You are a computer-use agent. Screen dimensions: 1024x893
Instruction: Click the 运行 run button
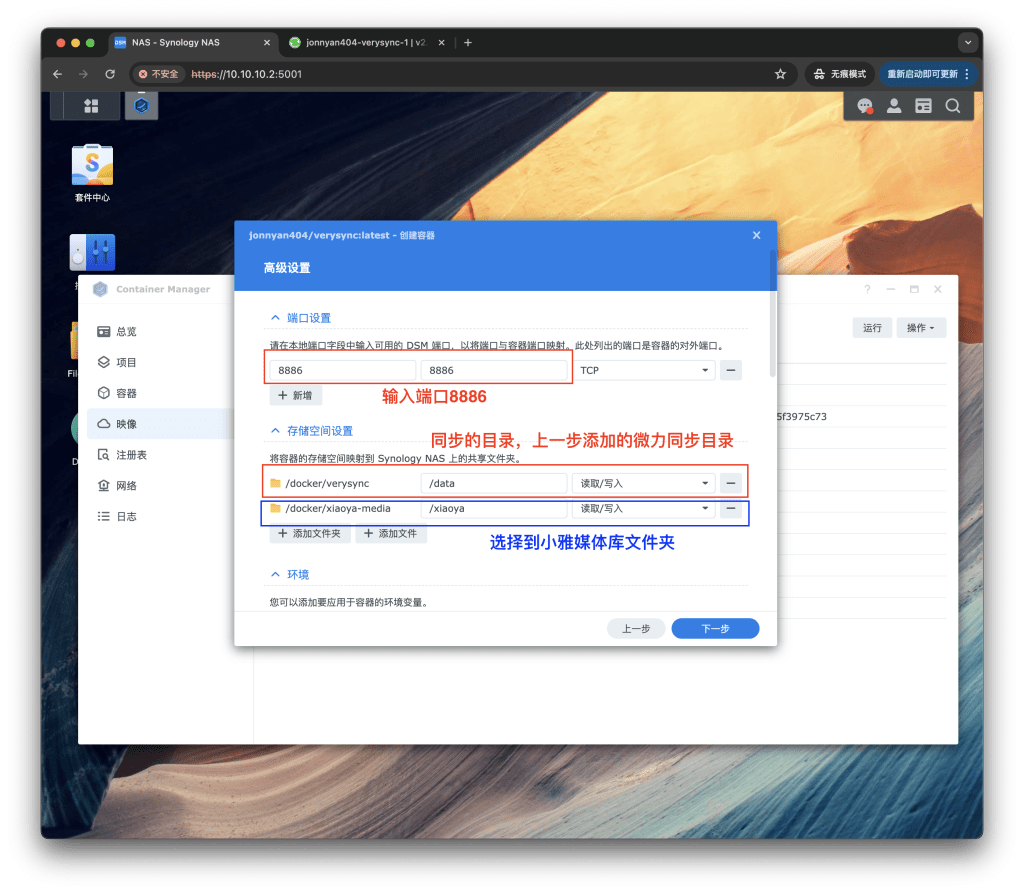[x=872, y=328]
